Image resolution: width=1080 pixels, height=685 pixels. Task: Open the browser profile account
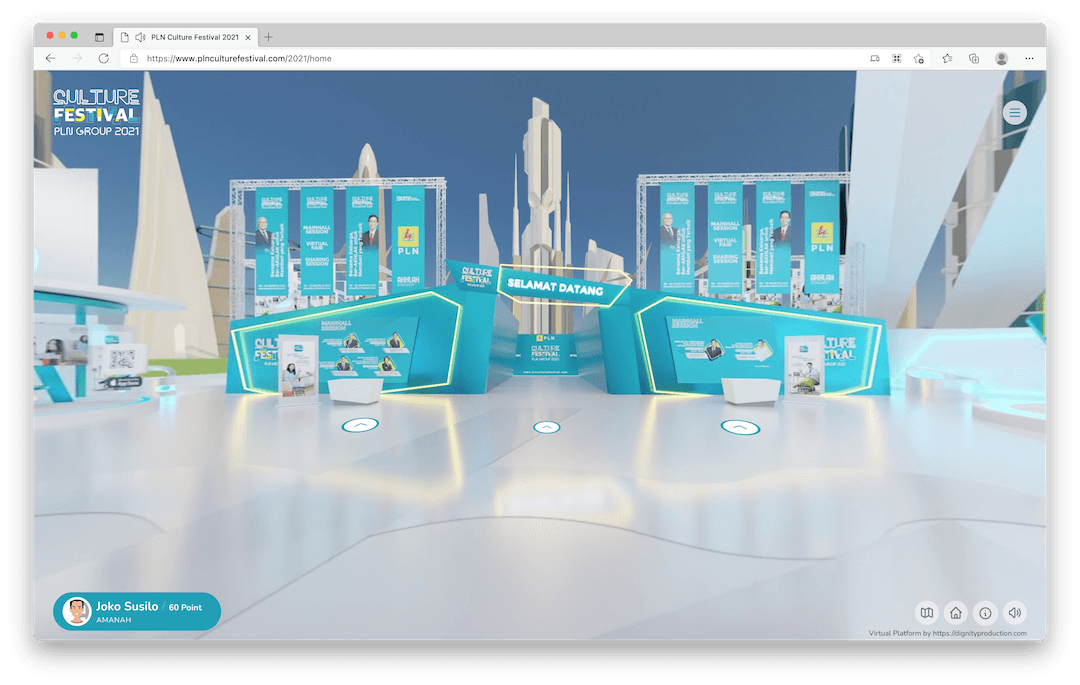pyautogui.click(x=1001, y=59)
